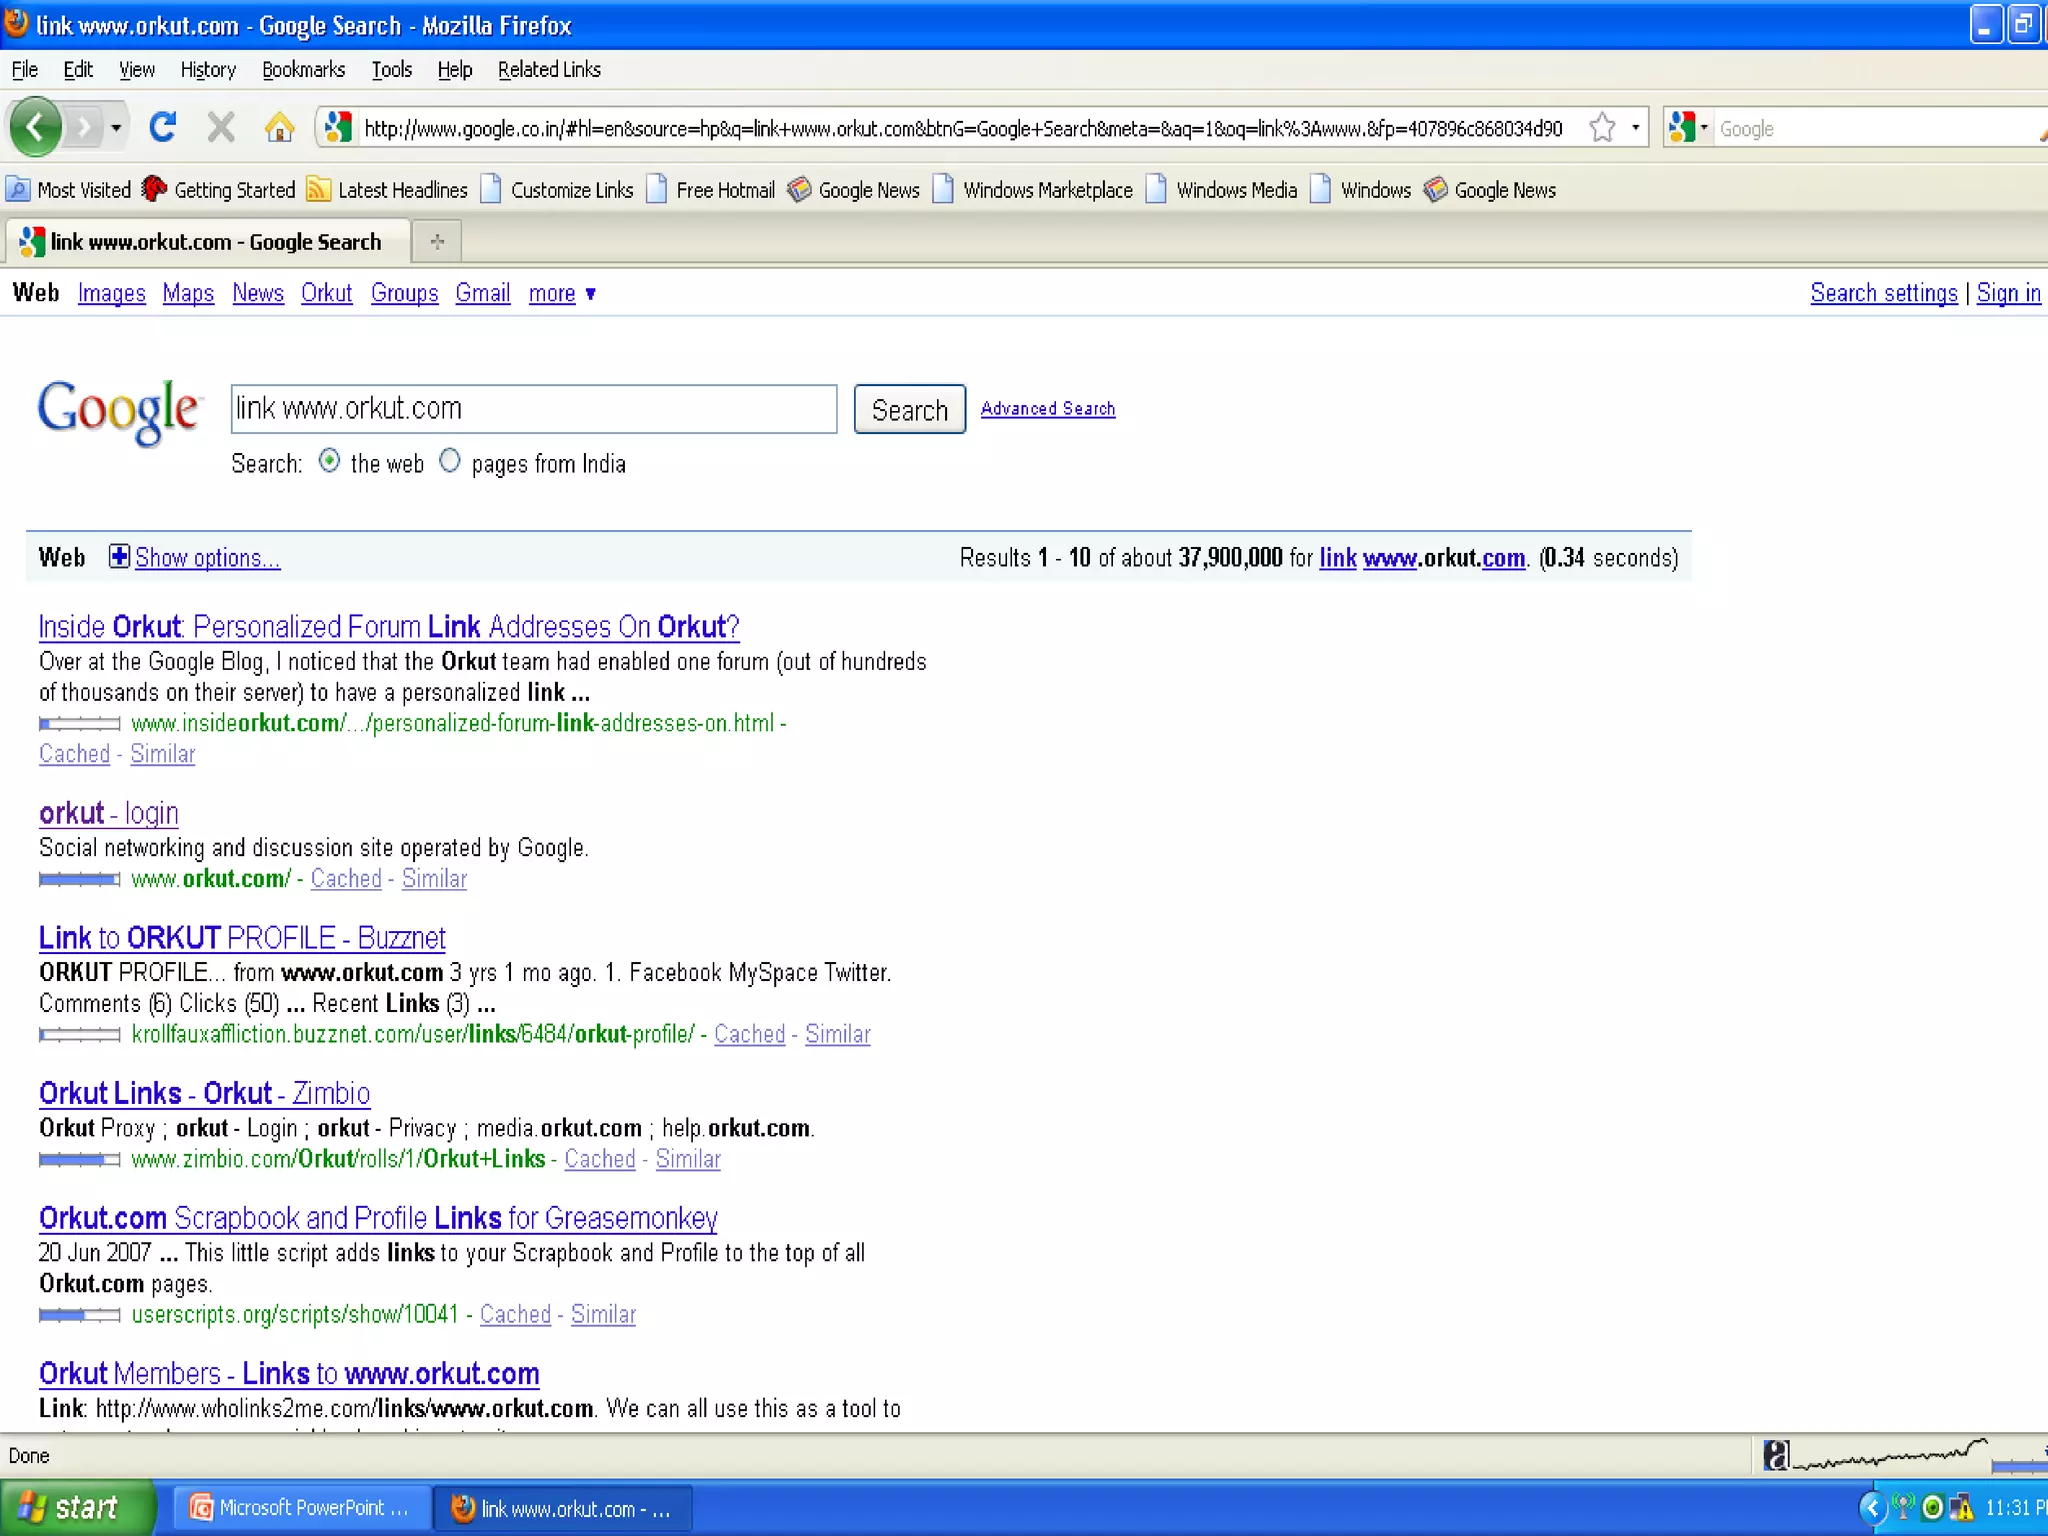Screen dimensions: 2048x1536
Task: Click the Google Search button
Action: [909, 409]
